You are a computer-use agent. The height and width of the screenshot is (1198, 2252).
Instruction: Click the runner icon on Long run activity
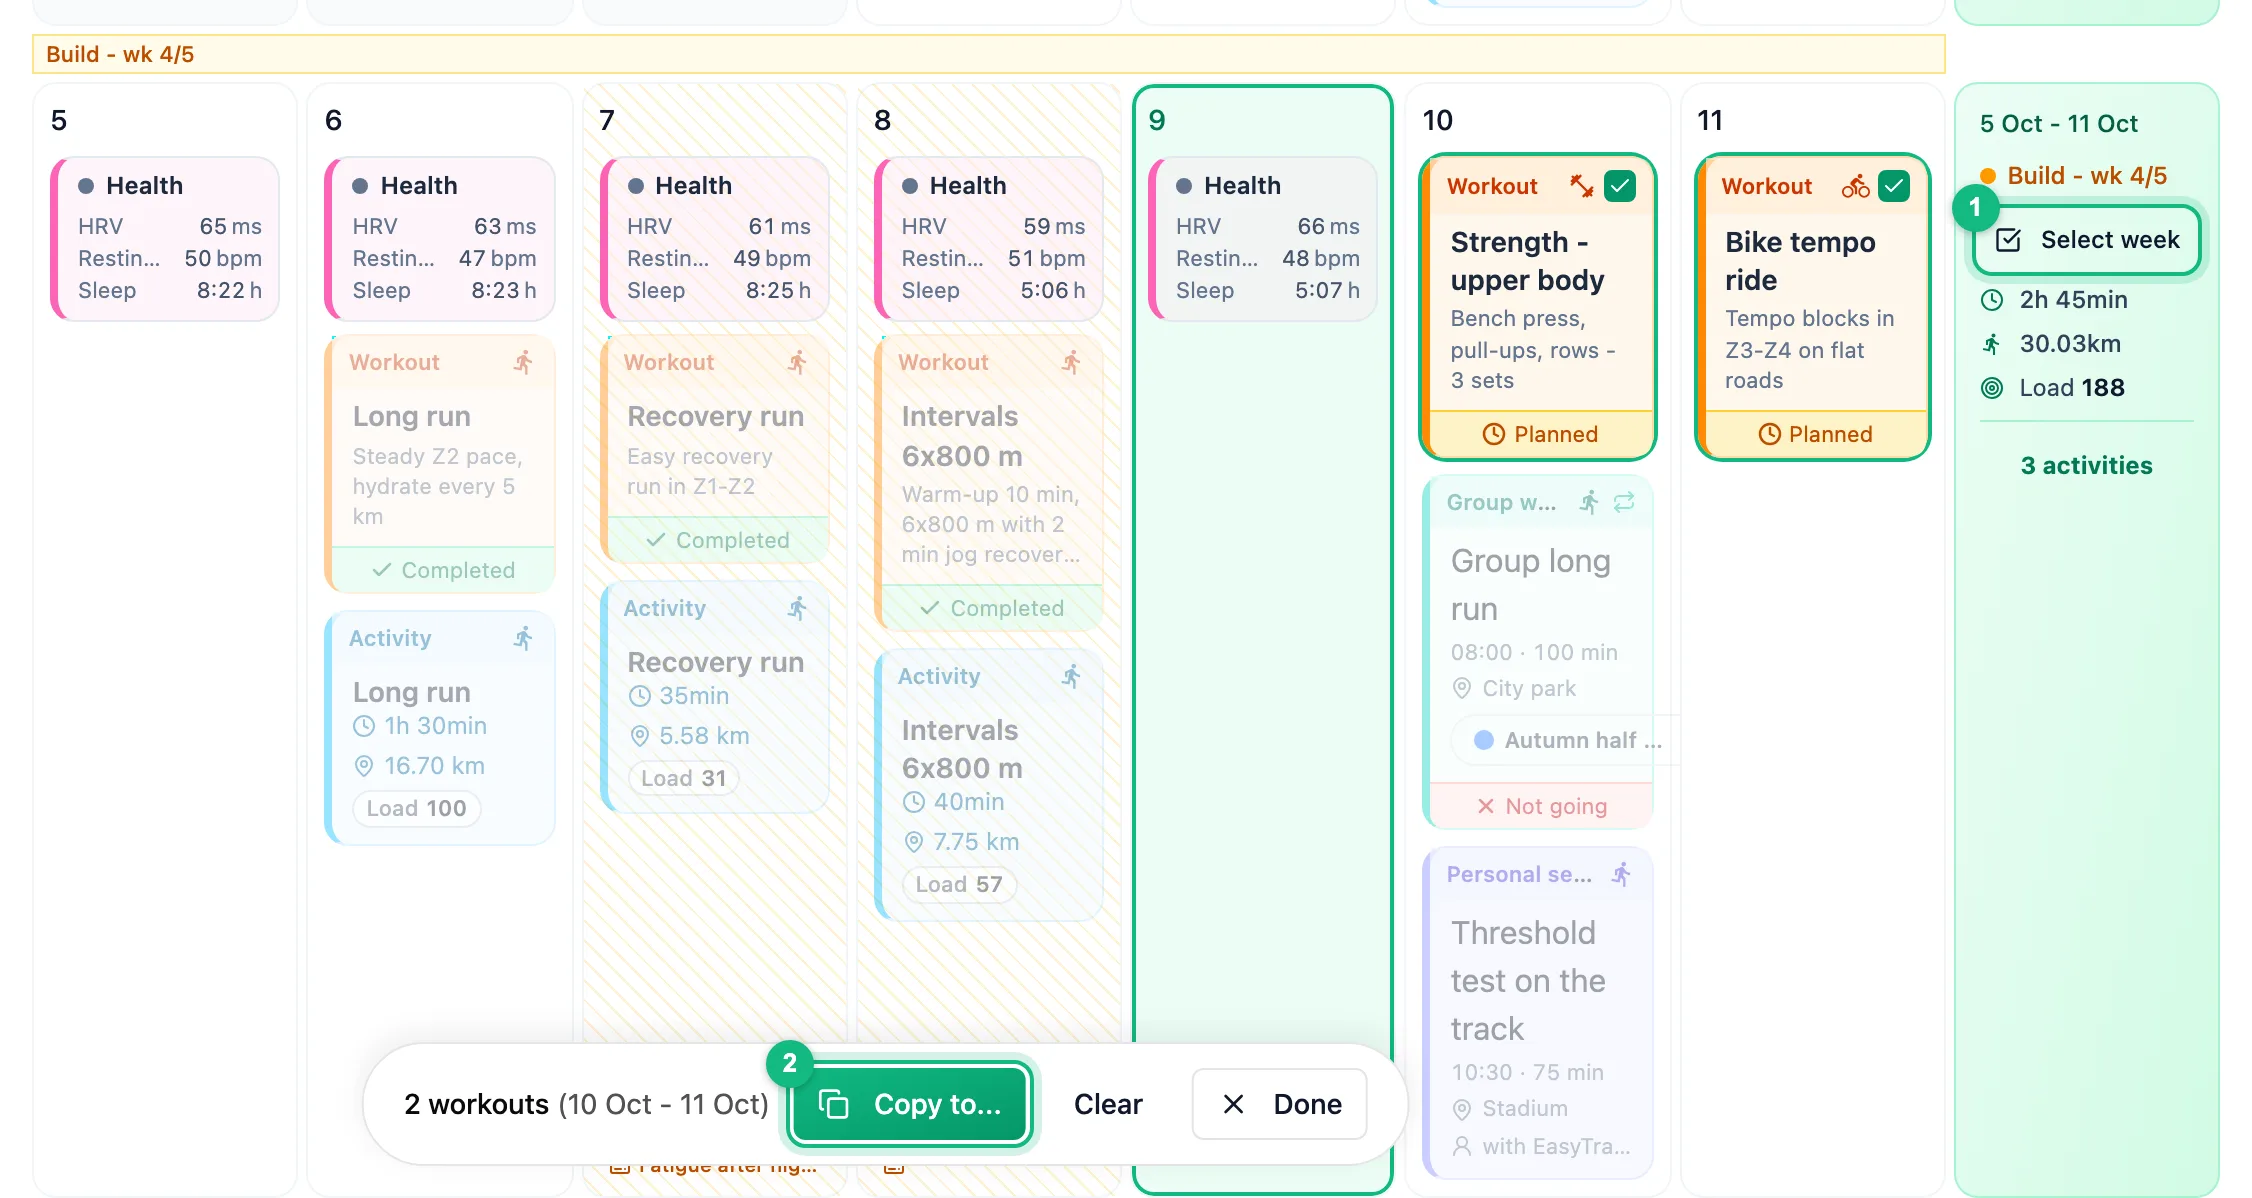(523, 638)
